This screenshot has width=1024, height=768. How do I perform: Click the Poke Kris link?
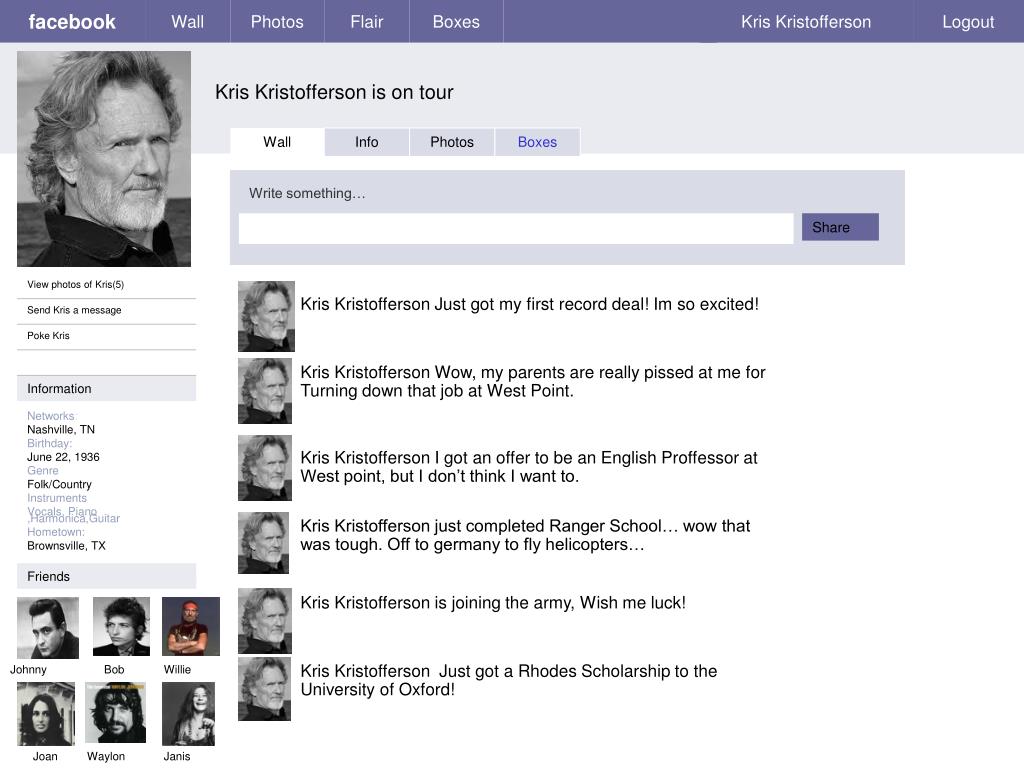click(48, 335)
